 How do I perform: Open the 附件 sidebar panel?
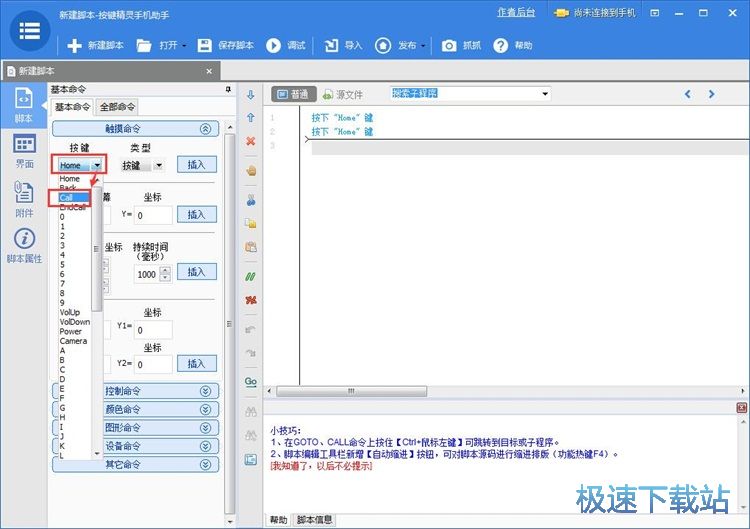pyautogui.click(x=24, y=198)
